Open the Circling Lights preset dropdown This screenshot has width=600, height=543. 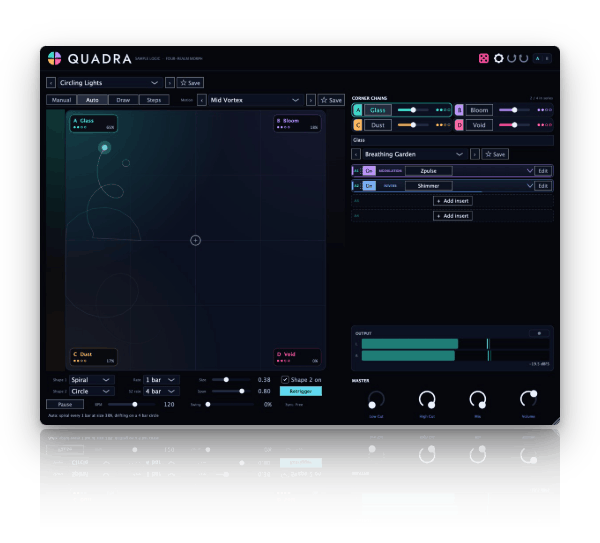(109, 83)
